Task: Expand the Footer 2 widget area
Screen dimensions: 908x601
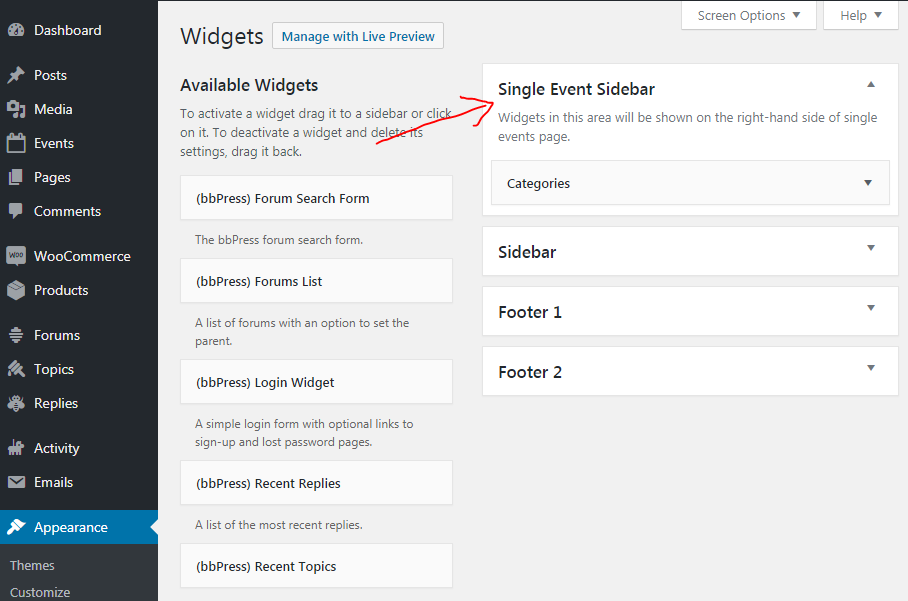Action: [x=870, y=368]
